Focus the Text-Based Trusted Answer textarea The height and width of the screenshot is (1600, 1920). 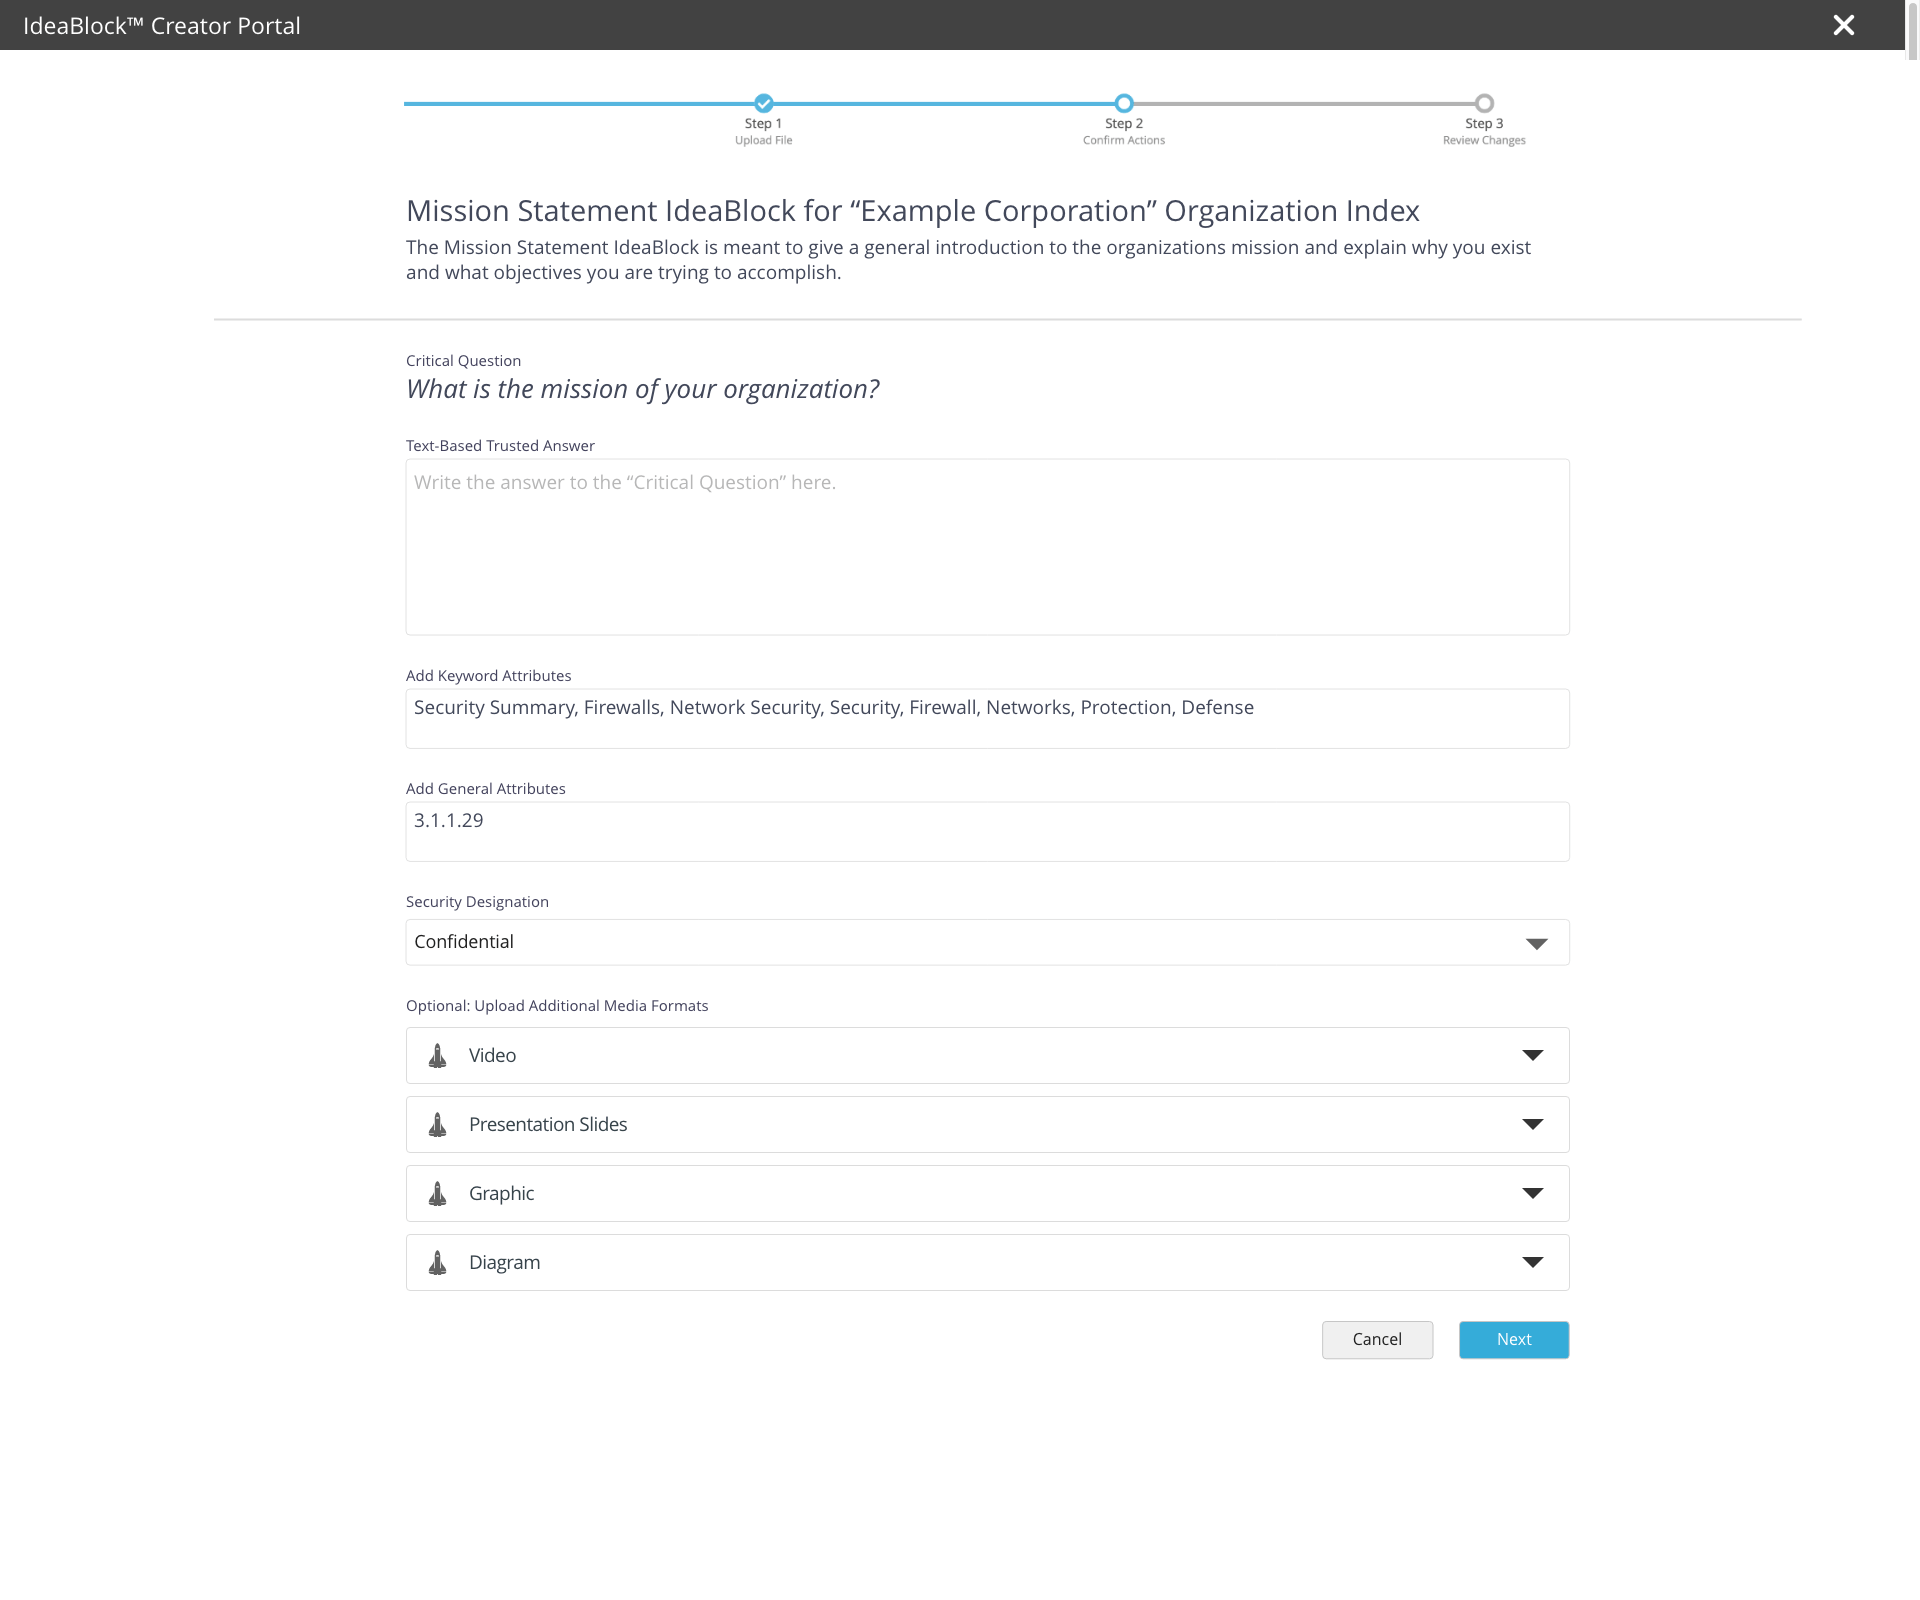tap(987, 547)
